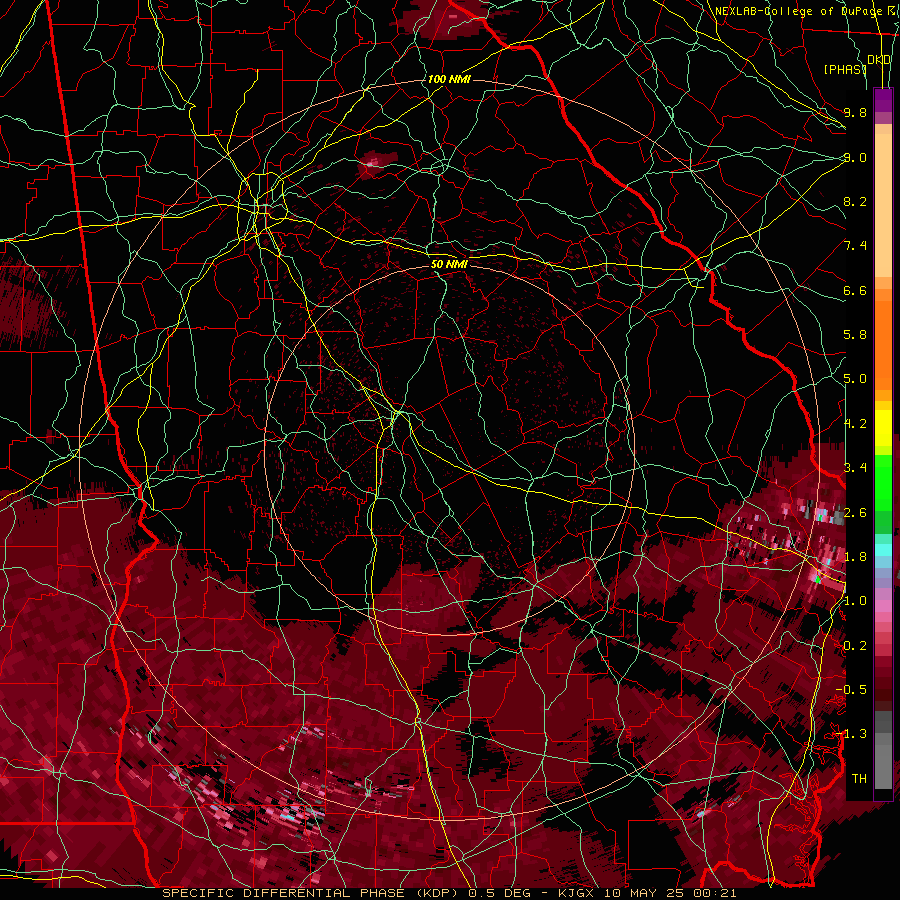The height and width of the screenshot is (900, 900).
Task: Click the 0.2 scale value
Action: click(x=855, y=646)
